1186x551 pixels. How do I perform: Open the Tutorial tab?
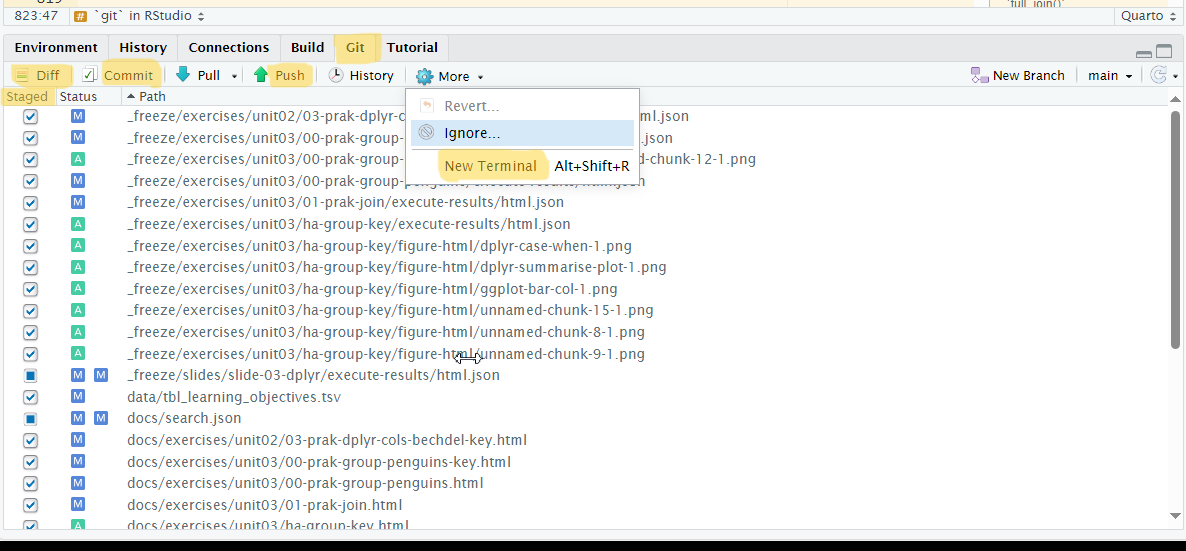point(412,47)
